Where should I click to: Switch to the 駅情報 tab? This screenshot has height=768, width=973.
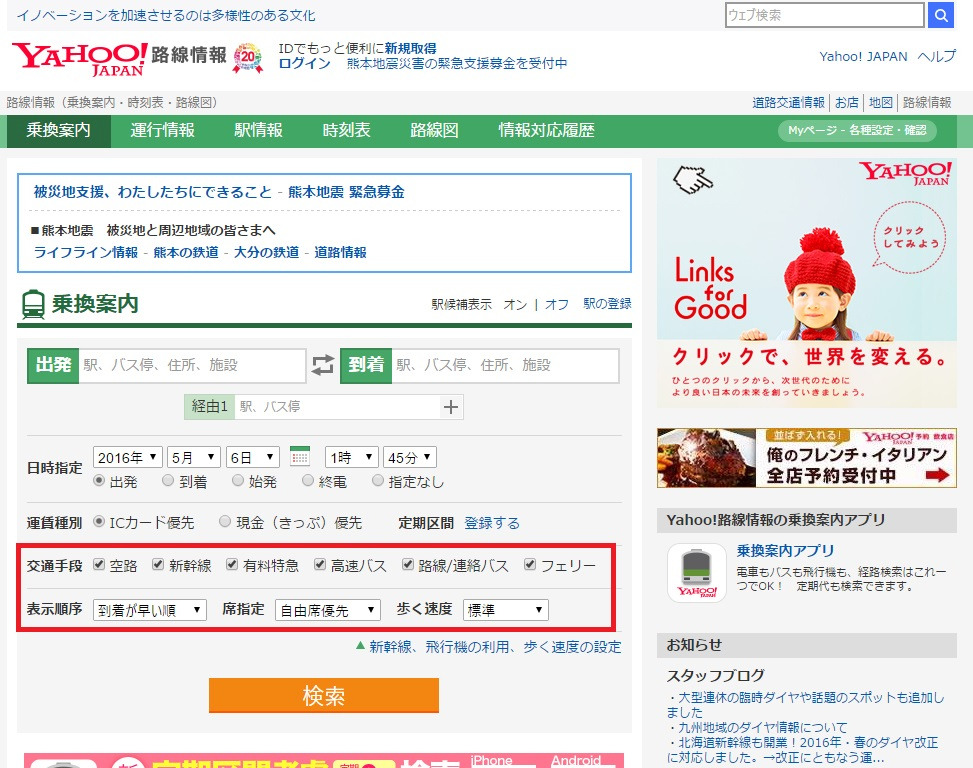[x=259, y=130]
